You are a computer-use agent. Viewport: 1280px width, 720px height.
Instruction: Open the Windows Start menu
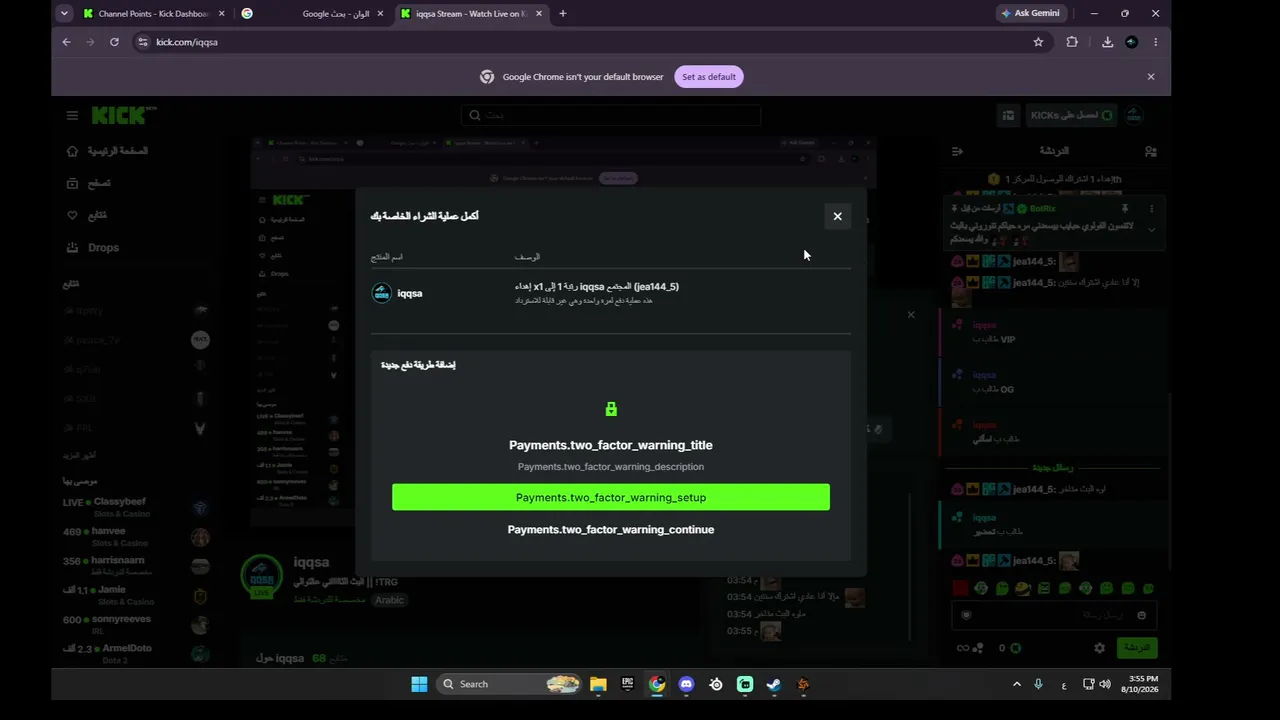pos(419,684)
